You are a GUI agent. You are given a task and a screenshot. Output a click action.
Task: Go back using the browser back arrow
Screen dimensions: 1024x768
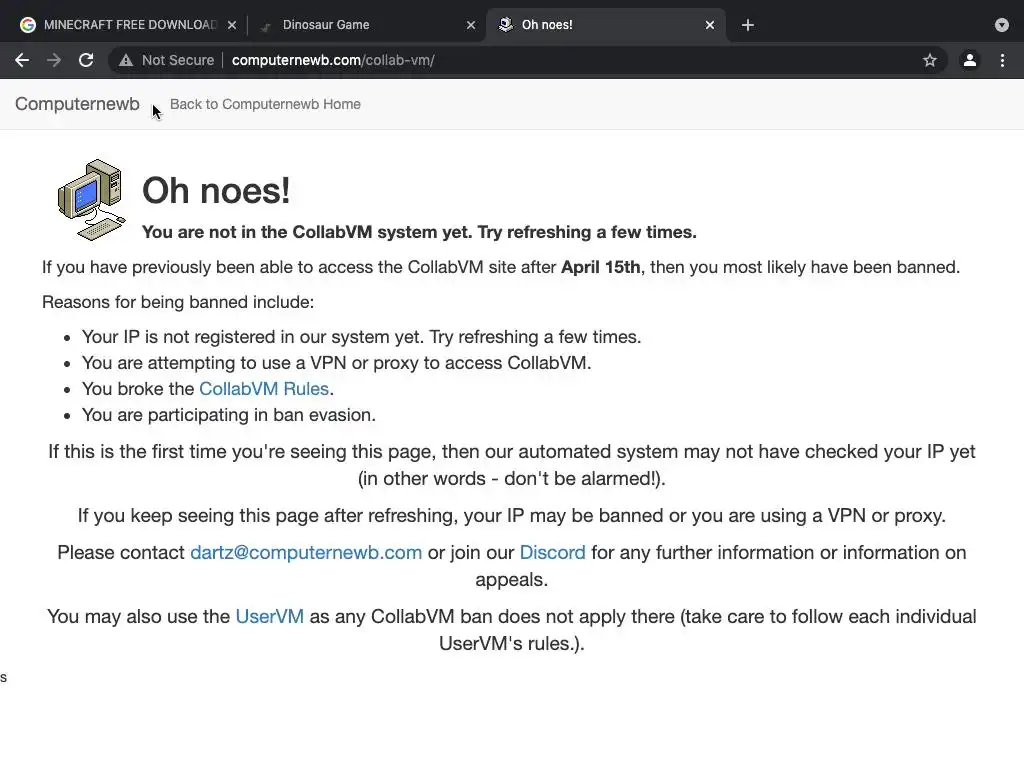[x=22, y=60]
